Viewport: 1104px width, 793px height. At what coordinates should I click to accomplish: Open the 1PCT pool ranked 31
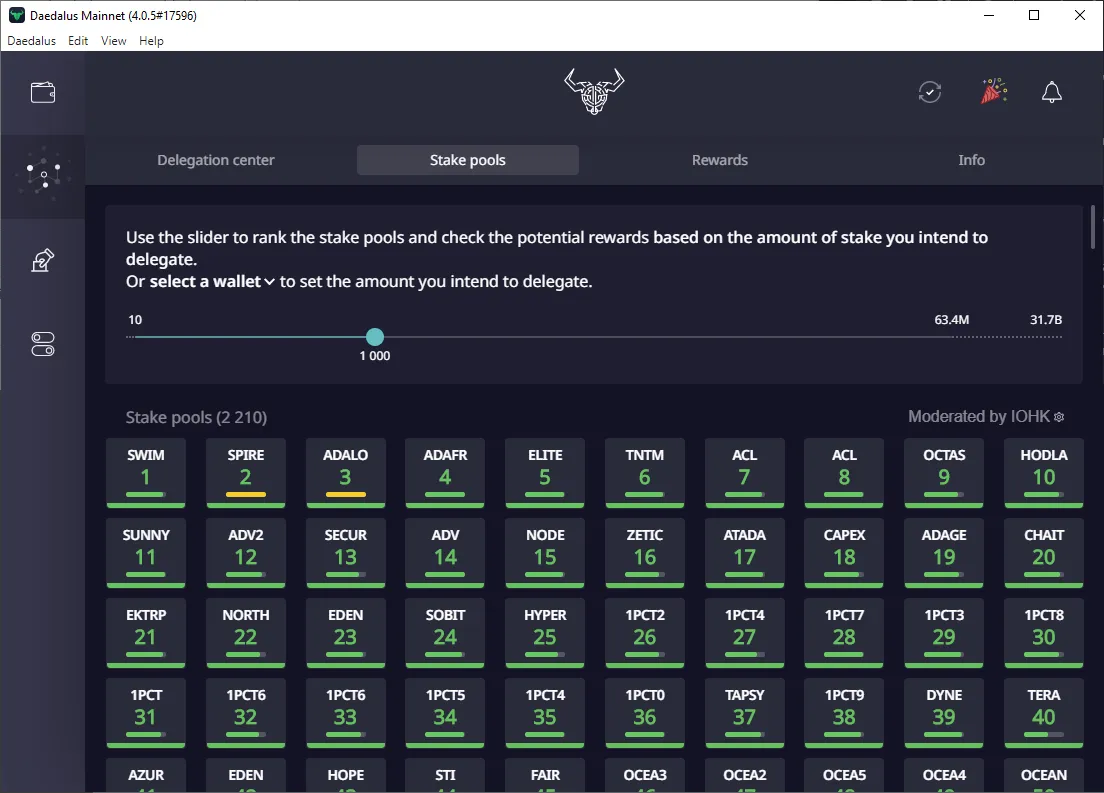tap(146, 713)
